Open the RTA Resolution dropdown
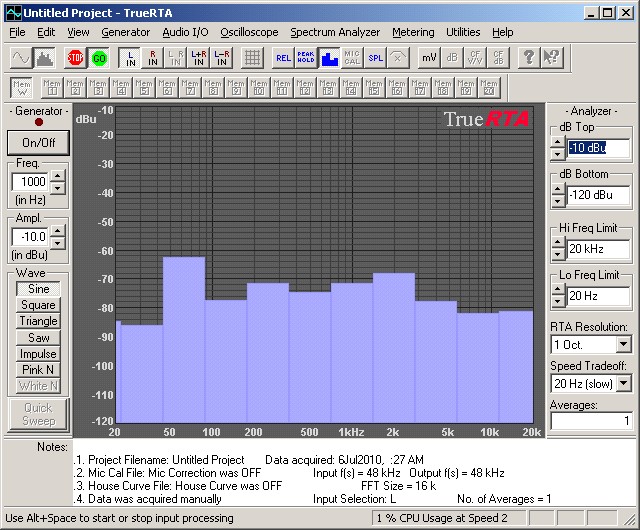 (623, 344)
